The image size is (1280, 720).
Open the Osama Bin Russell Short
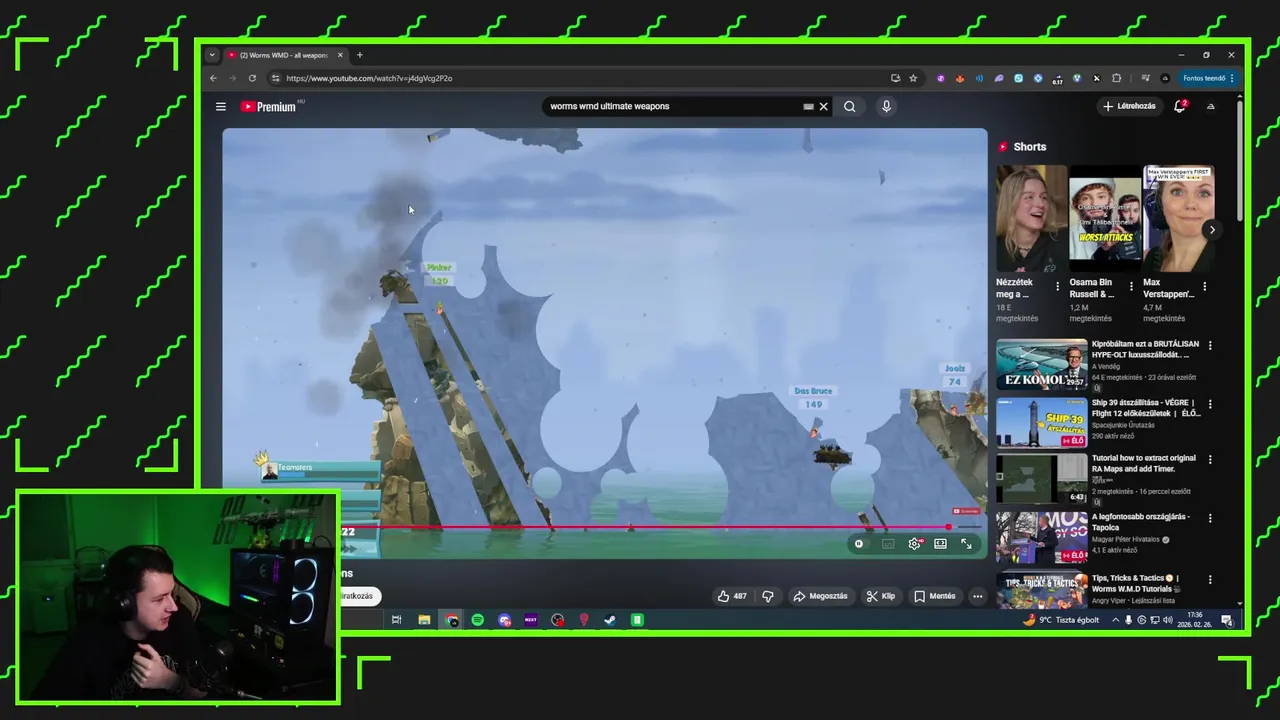tap(1105, 219)
